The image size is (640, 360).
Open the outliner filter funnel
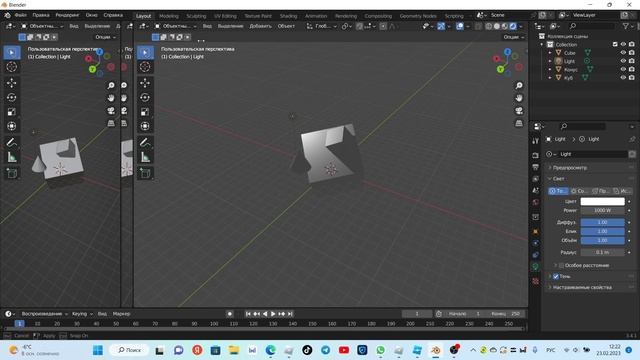pos(626,26)
